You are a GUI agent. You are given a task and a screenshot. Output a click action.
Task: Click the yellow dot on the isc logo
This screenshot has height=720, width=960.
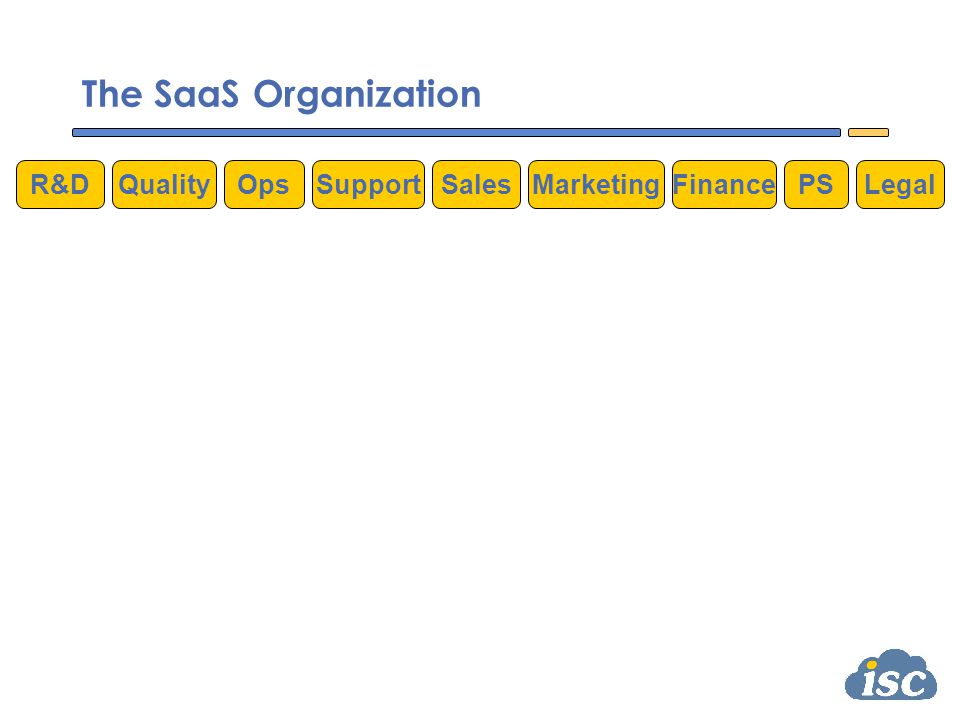pos(871,666)
